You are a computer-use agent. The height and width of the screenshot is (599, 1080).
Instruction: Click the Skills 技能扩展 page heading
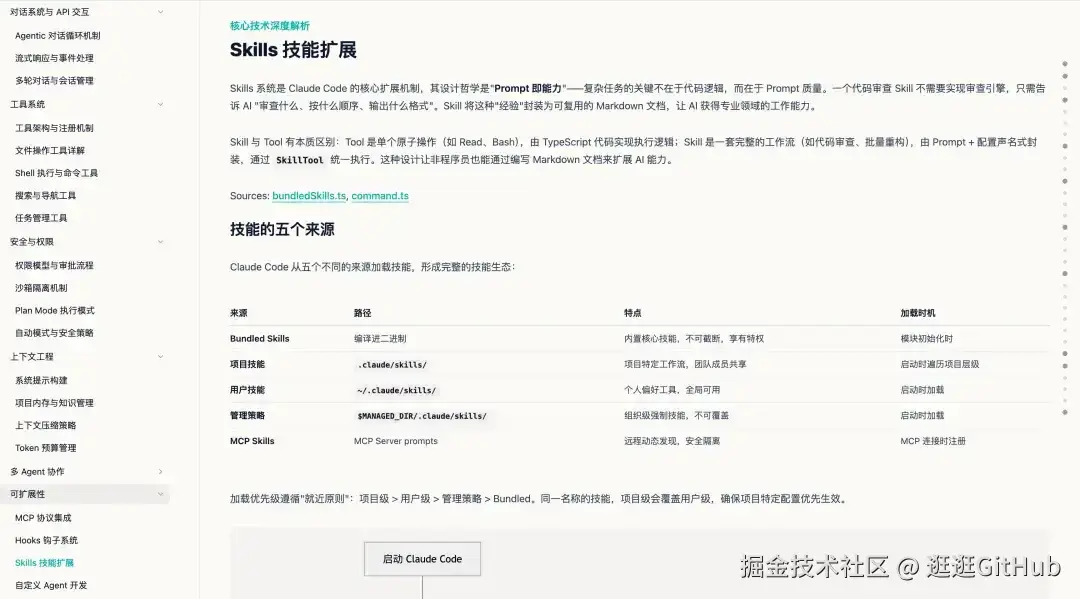tap(293, 50)
